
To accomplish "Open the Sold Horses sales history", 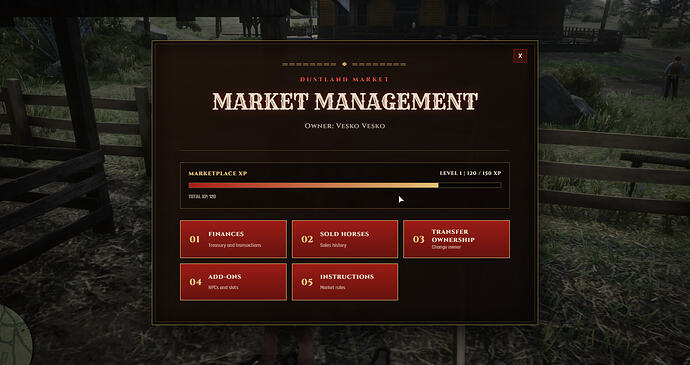I will [x=345, y=239].
